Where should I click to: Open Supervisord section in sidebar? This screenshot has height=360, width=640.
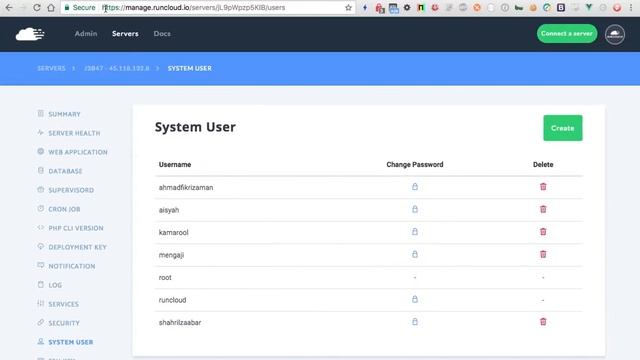pos(71,190)
